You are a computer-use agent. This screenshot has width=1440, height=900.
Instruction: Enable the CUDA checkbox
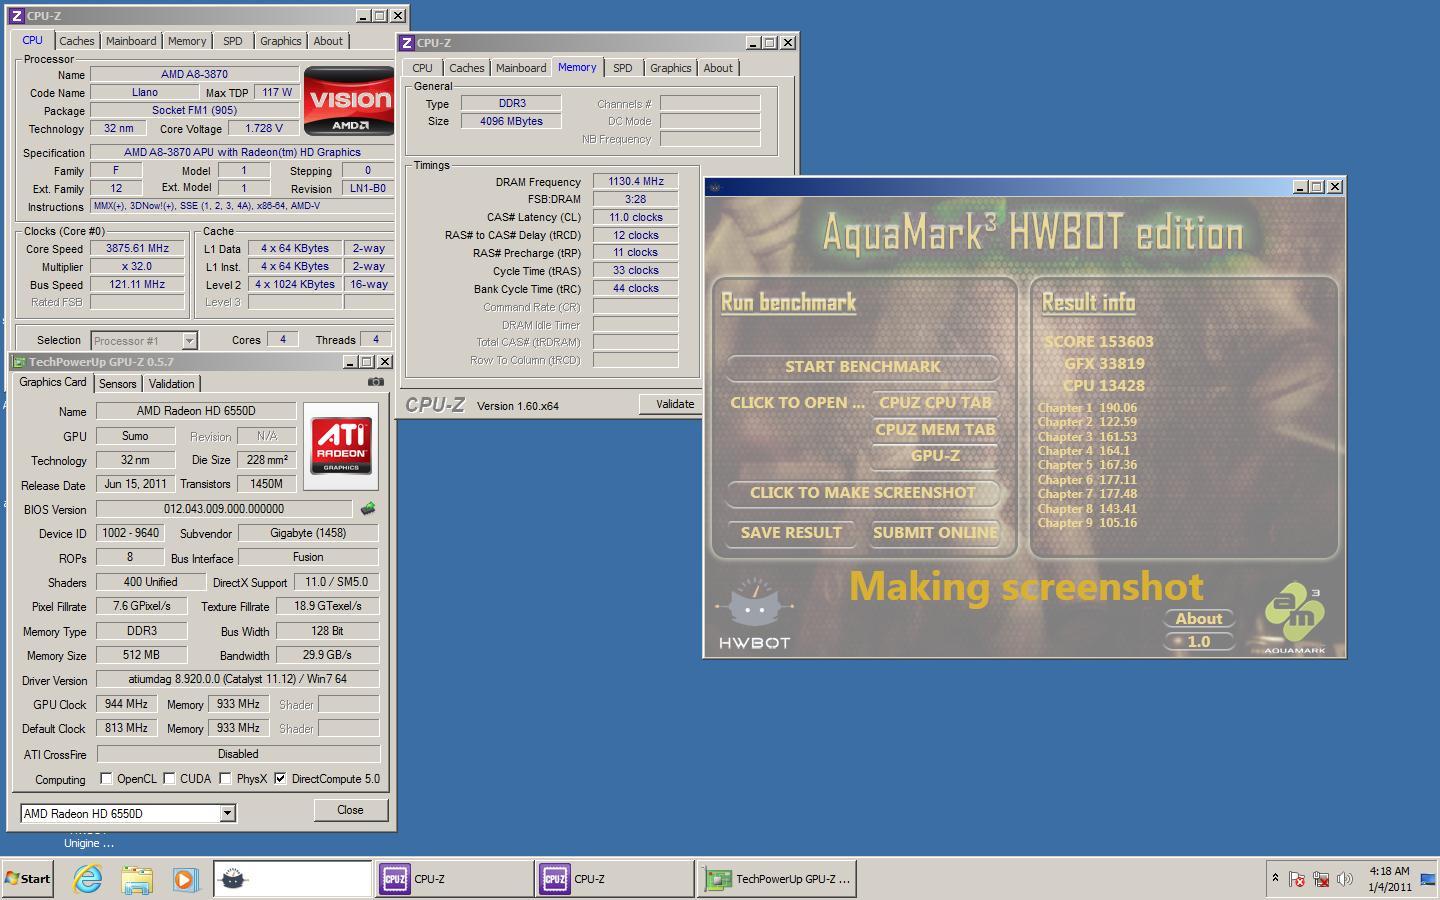[x=169, y=778]
